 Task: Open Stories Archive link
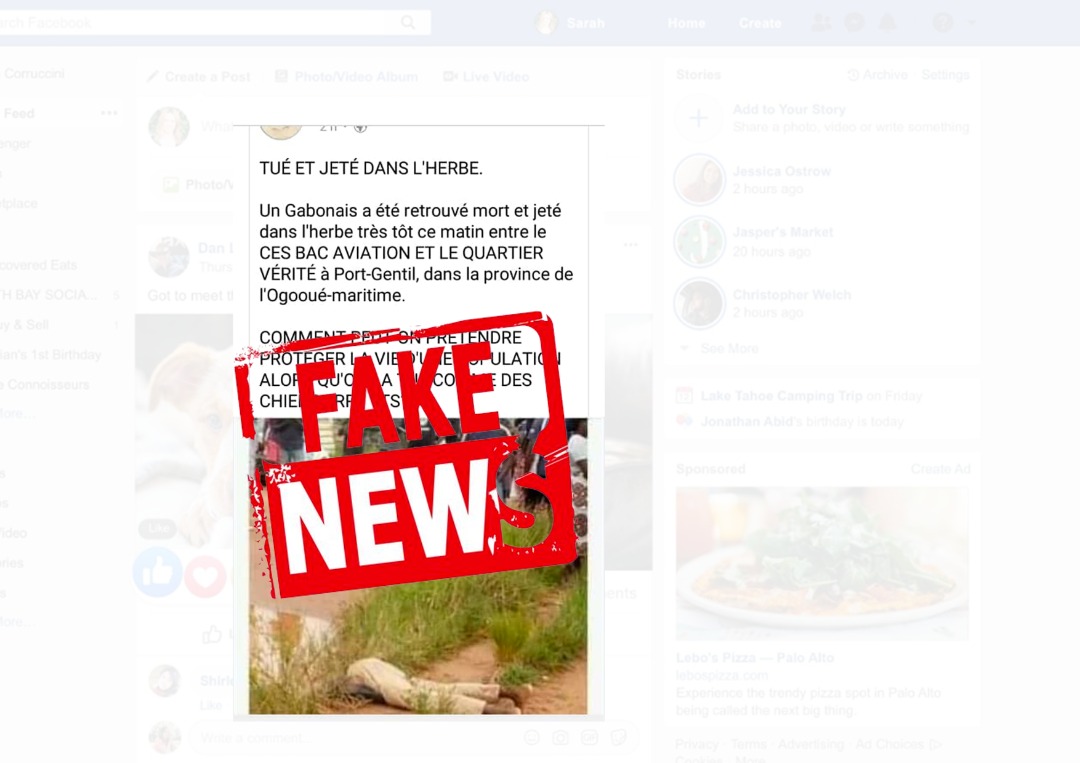[x=877, y=74]
